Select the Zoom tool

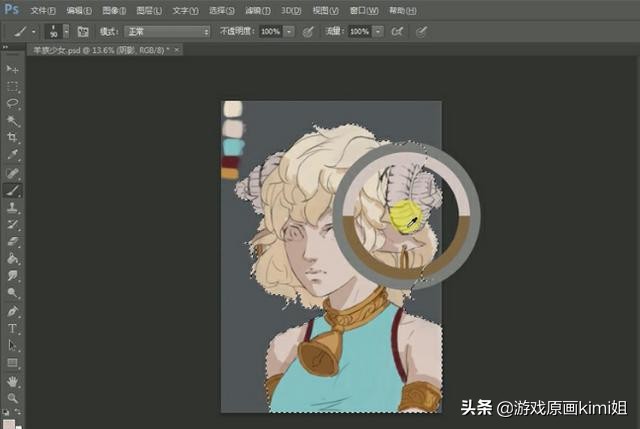pos(12,398)
